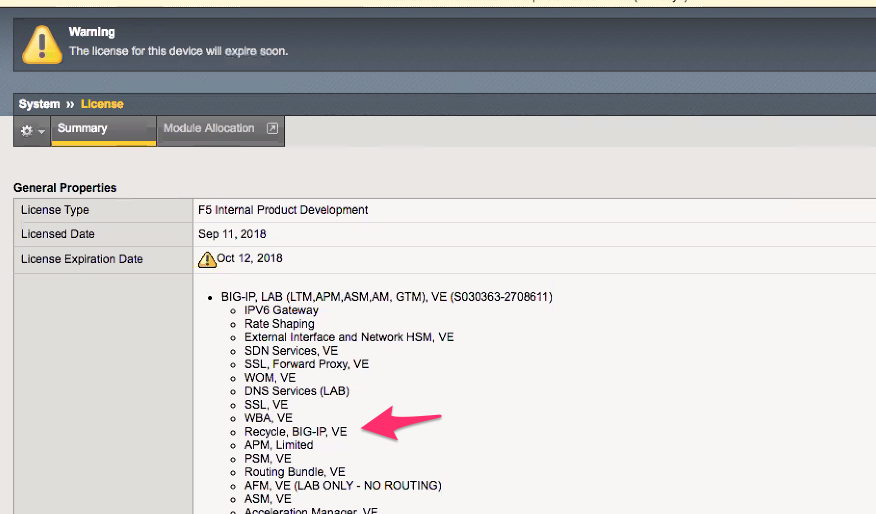Click the 'DNS Services (LAB)' list item

297,391
